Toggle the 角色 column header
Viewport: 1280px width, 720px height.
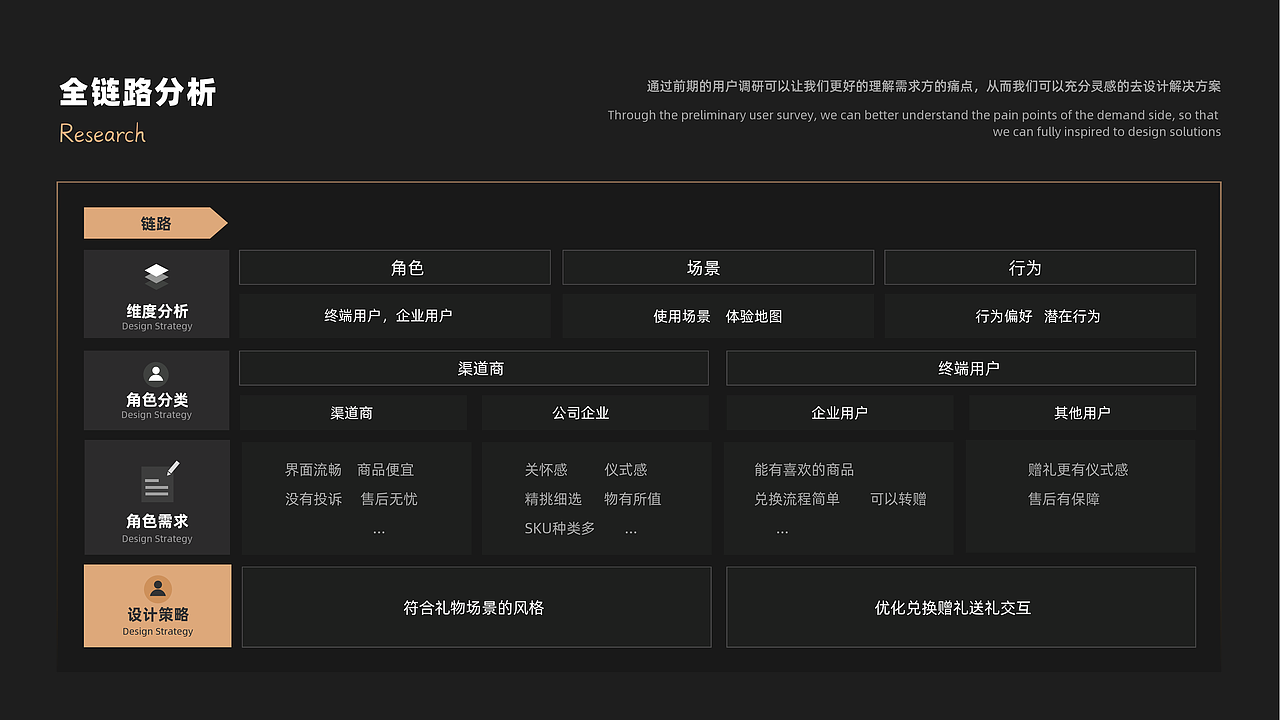[x=395, y=267]
